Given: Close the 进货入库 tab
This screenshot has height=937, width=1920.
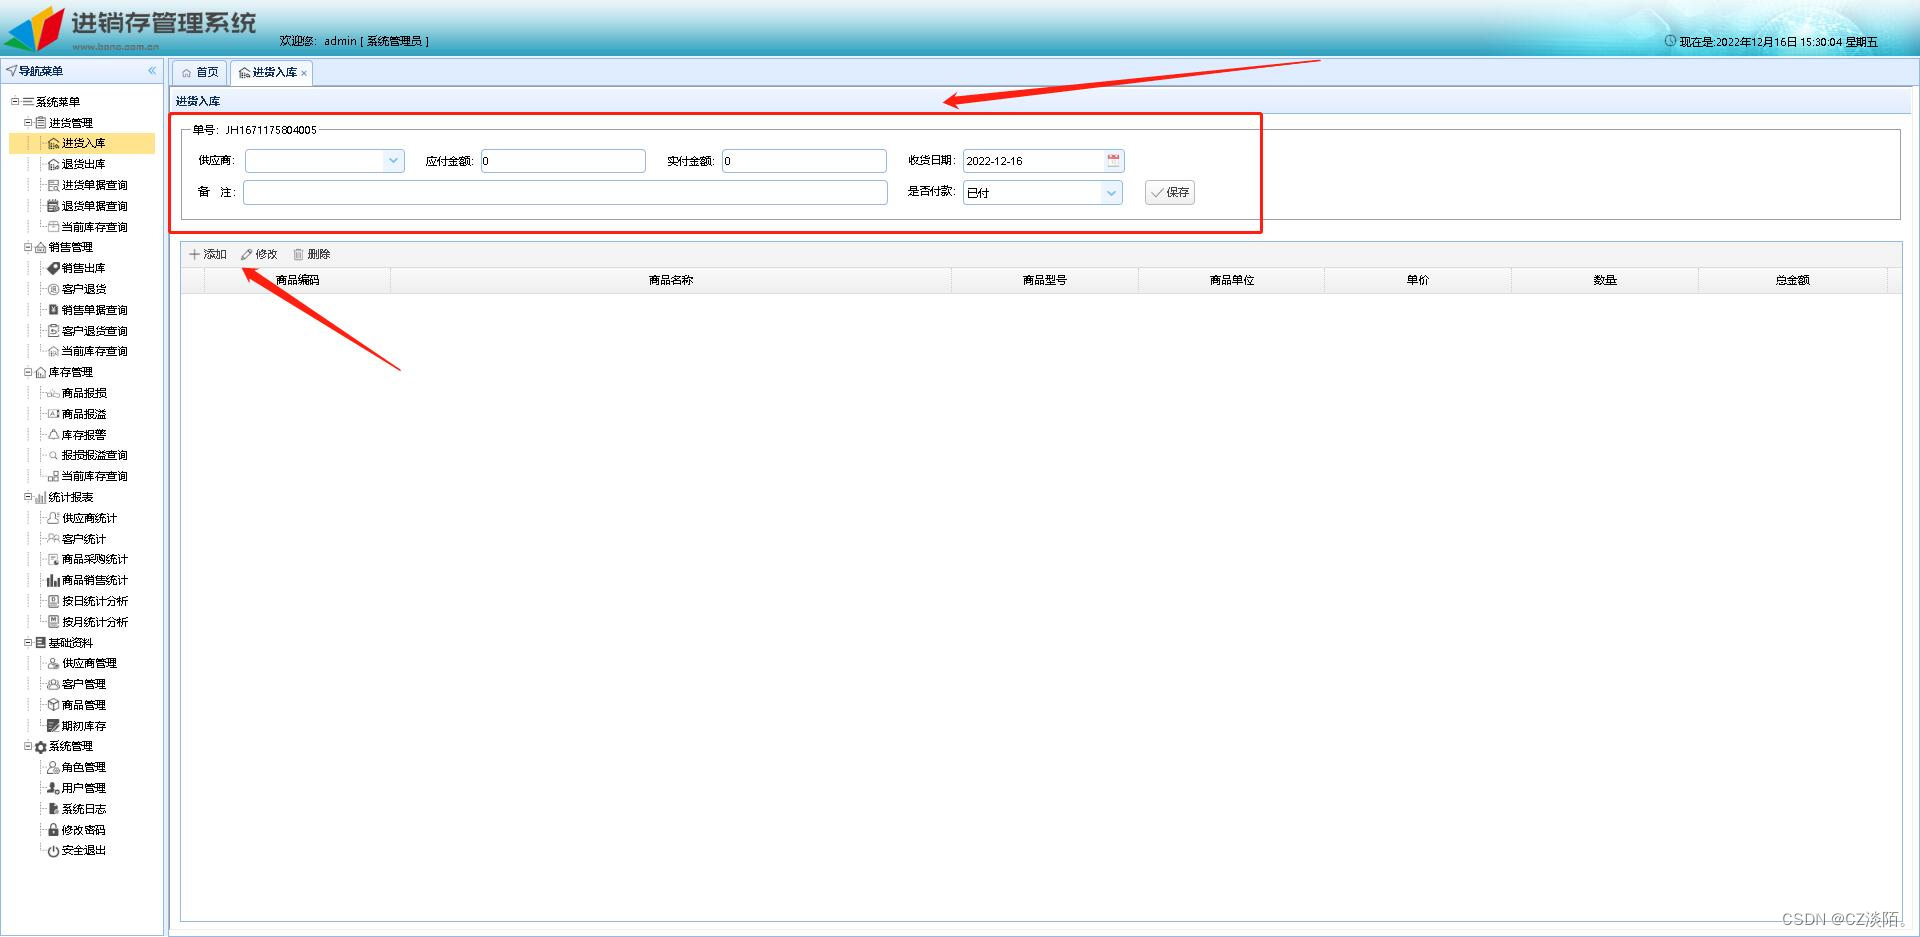Looking at the screenshot, I should (x=304, y=73).
